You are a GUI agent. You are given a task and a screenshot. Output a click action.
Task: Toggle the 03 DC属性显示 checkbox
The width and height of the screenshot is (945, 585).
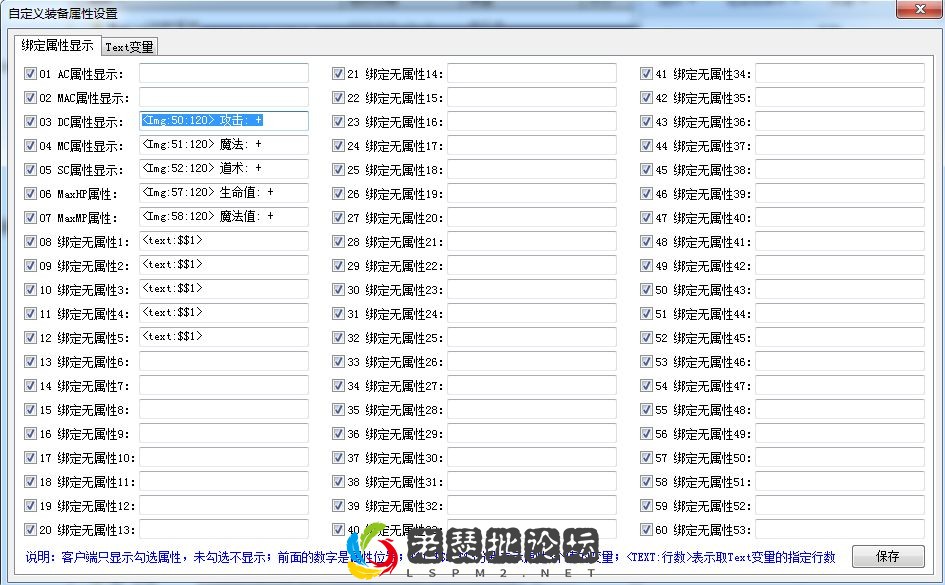30,122
